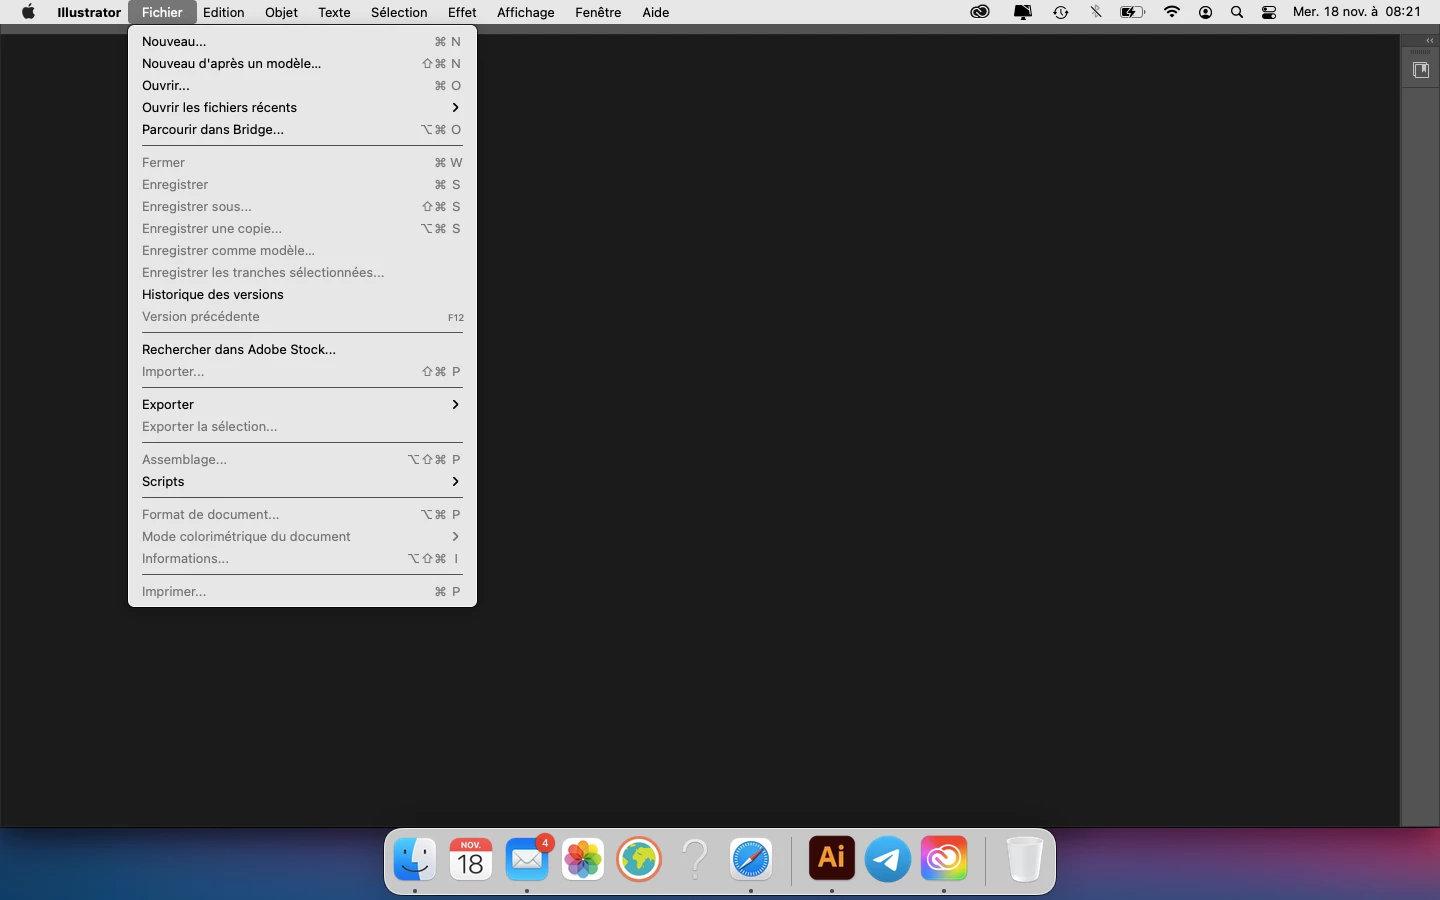Open Photos from the Dock
Screen dimensions: 1440x900
[x=583, y=858]
